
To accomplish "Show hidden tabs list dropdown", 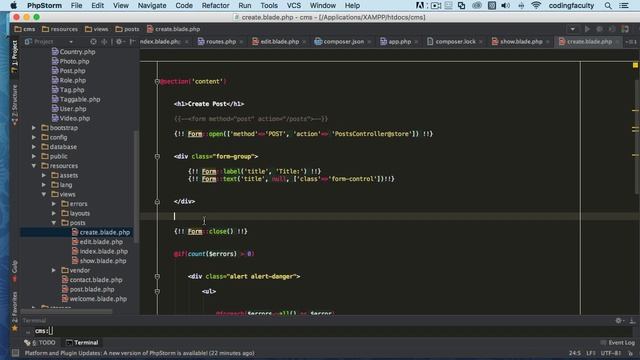I will pos(631,42).
